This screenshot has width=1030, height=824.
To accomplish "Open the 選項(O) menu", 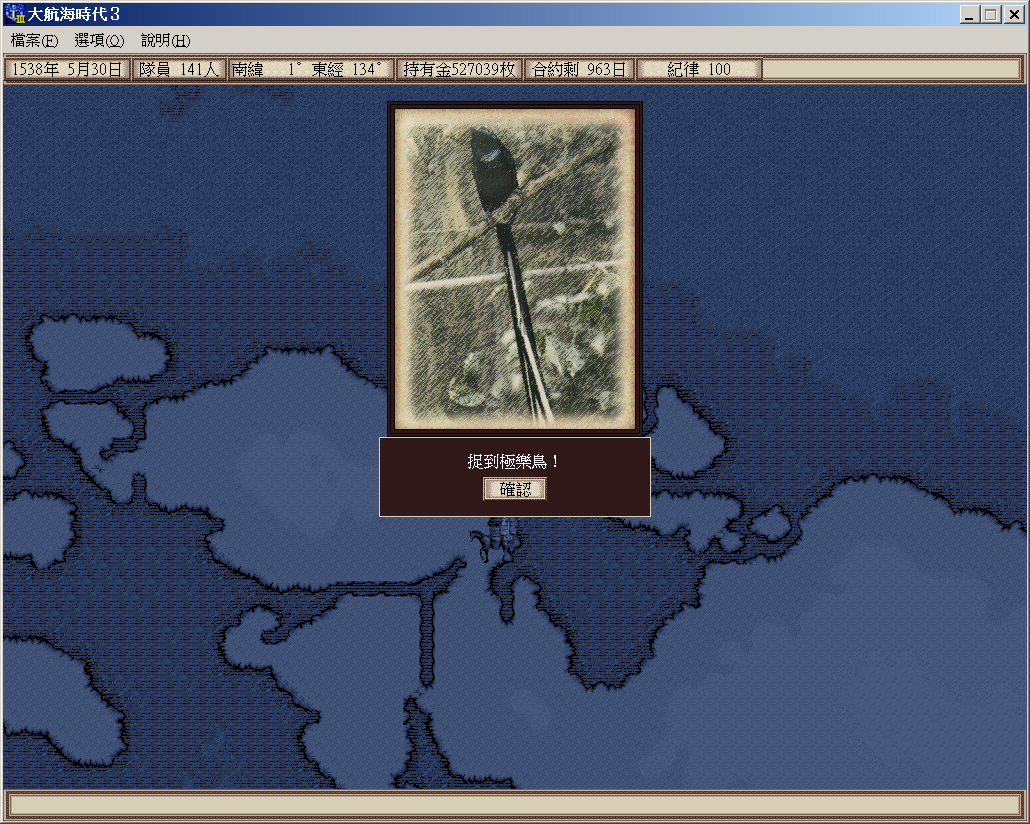I will click(x=99, y=41).
